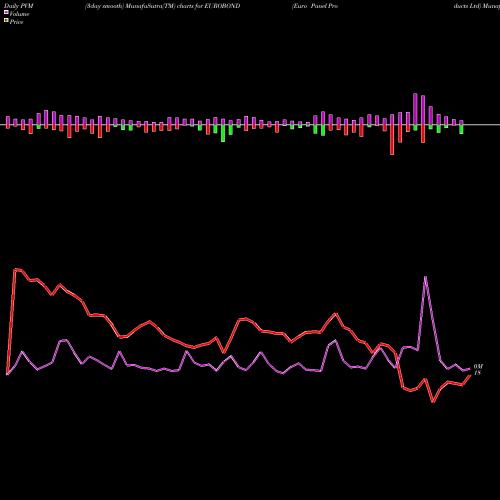Select the Price legend label
Screen dimensions: 500x500
click(16, 22)
